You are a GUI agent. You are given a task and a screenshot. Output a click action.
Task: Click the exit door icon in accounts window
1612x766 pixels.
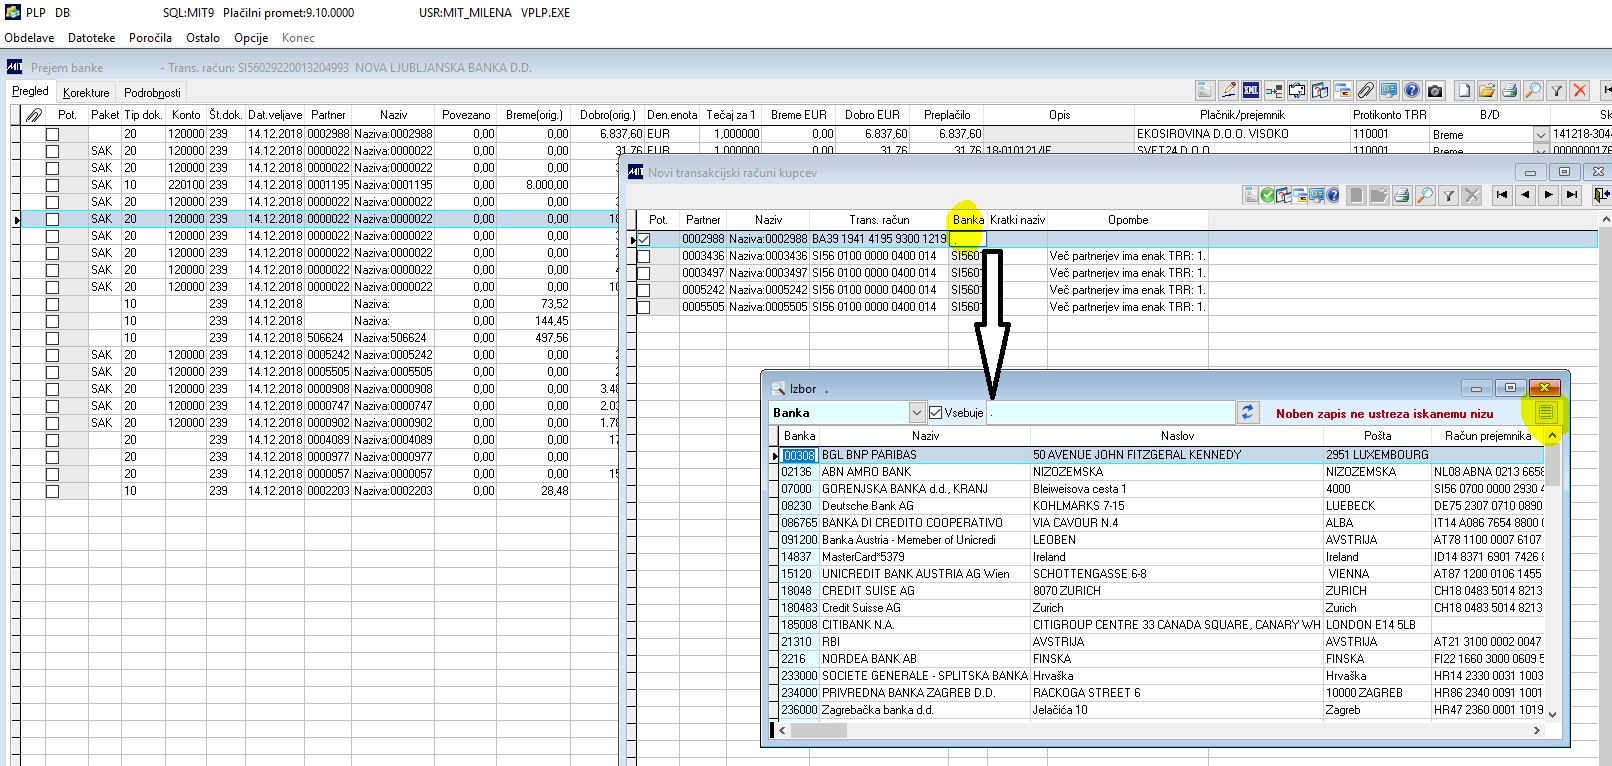click(1602, 195)
